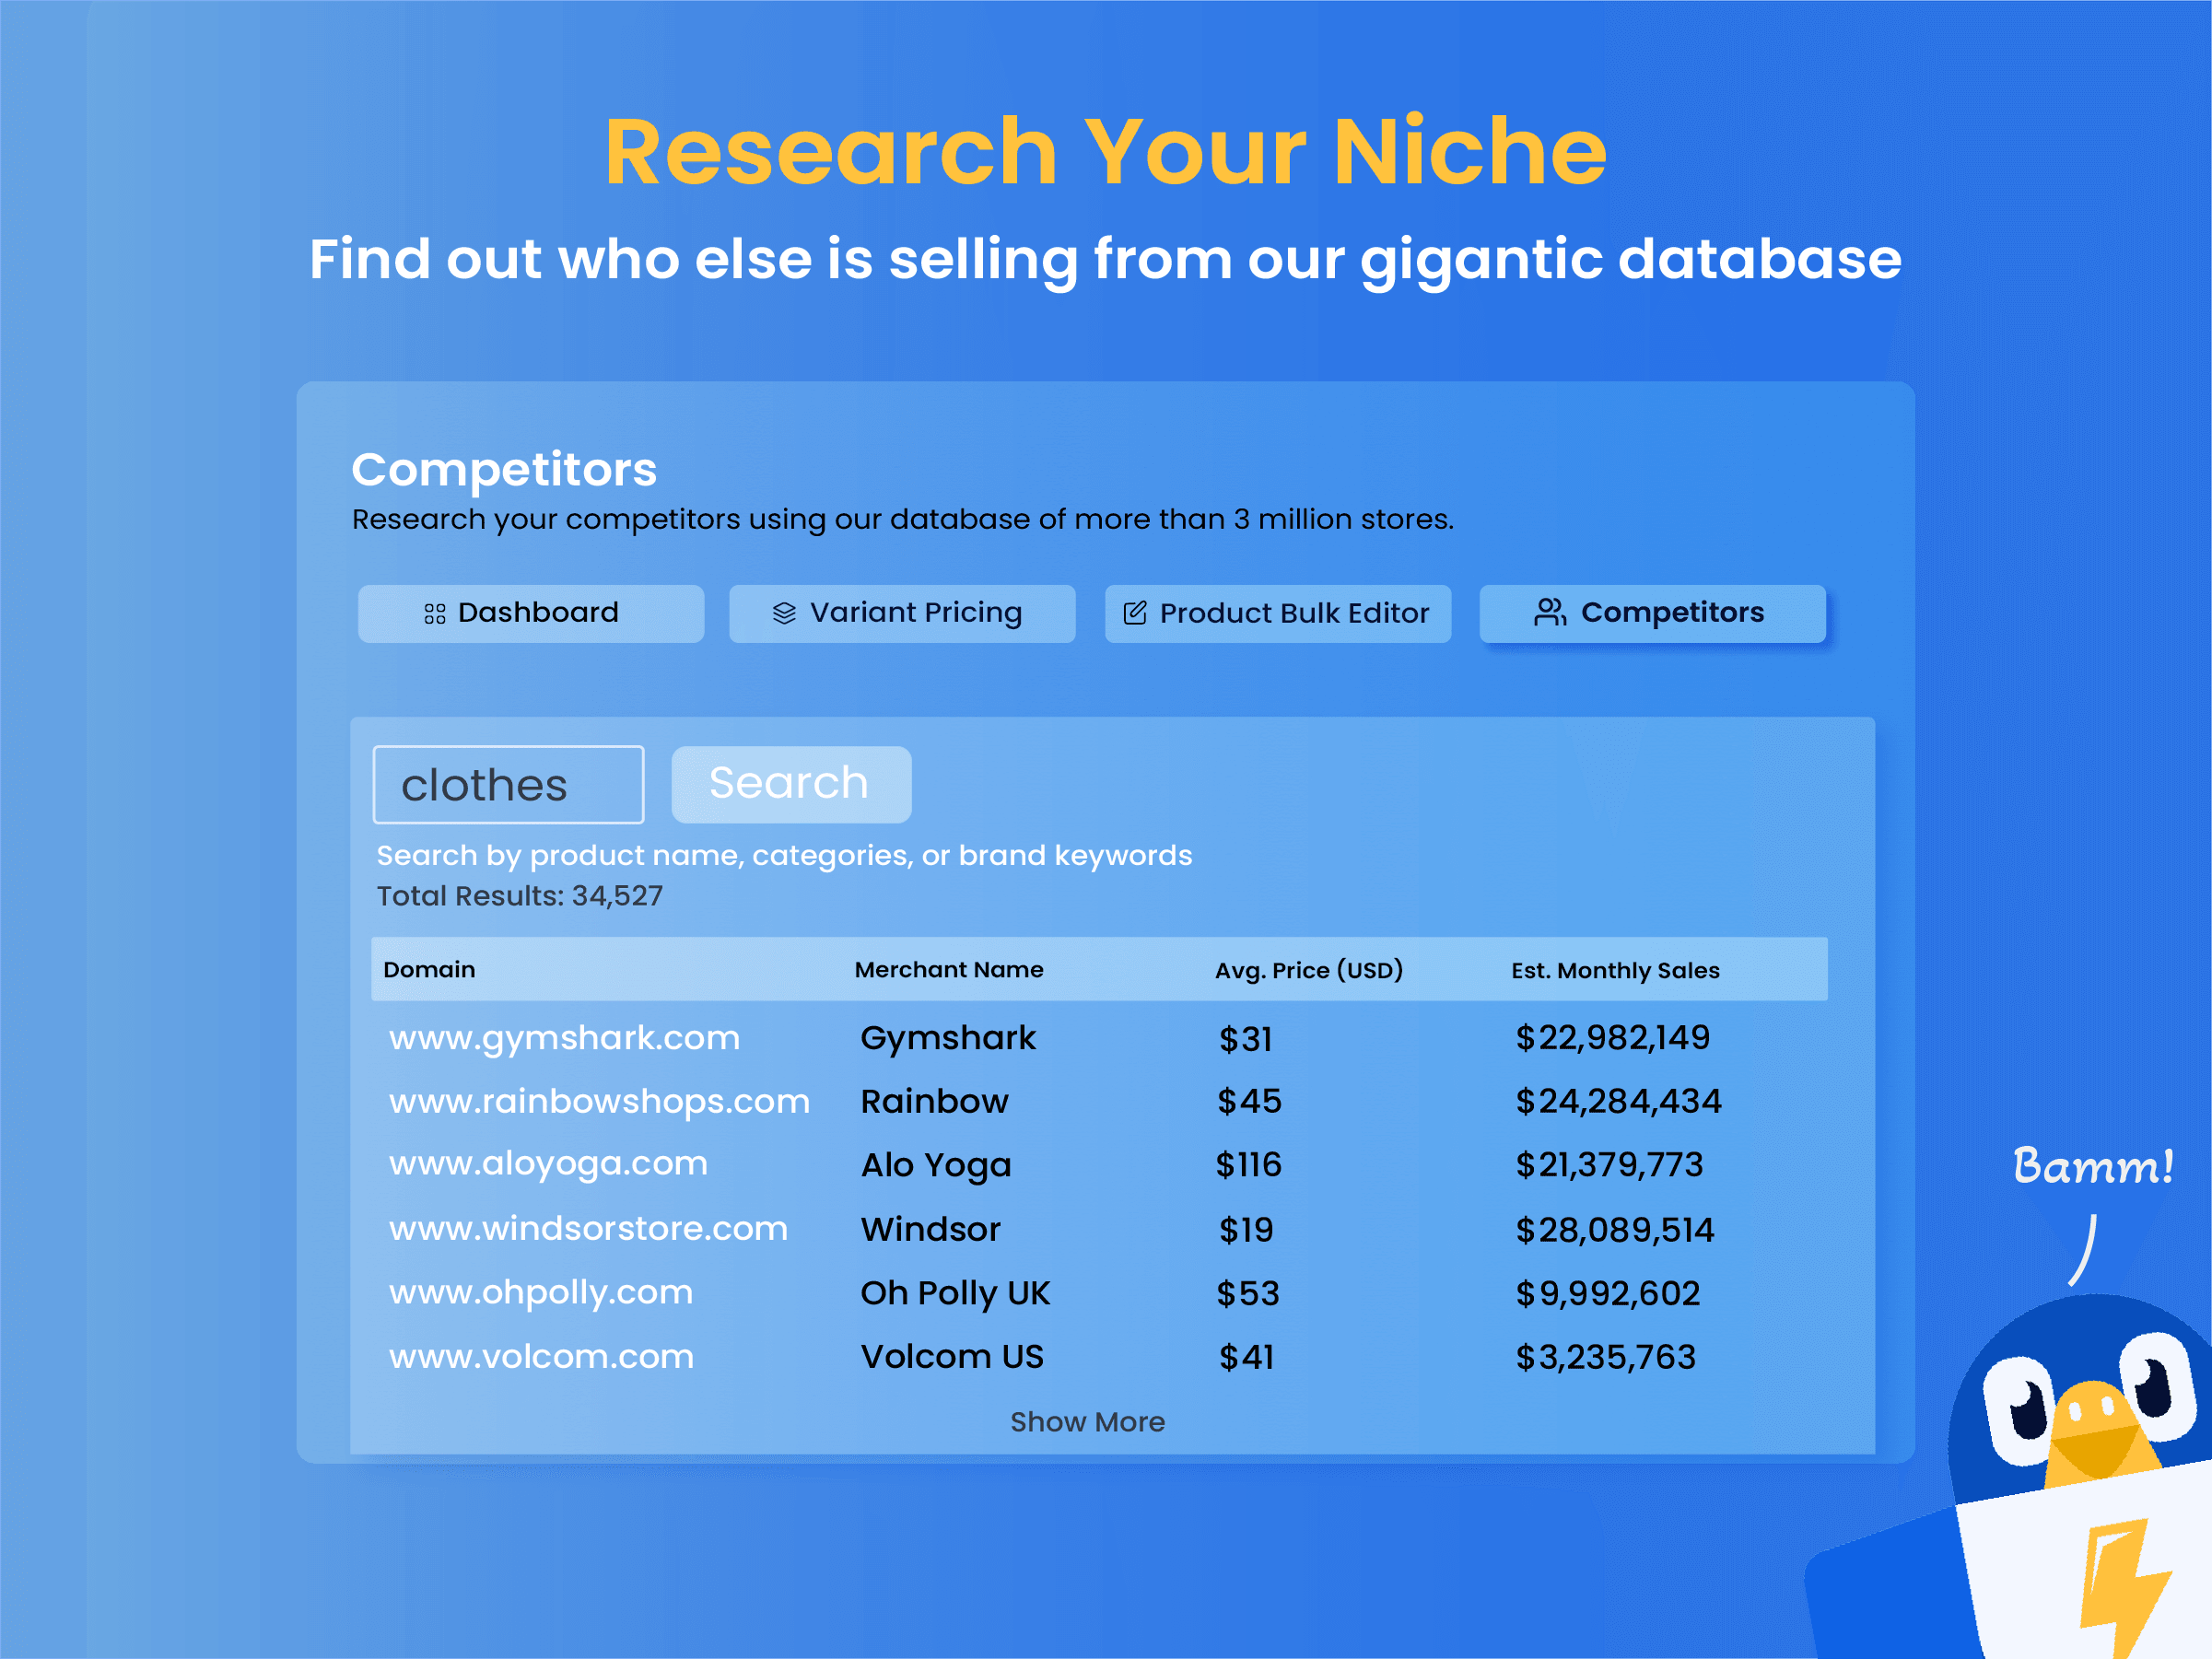Image resolution: width=2212 pixels, height=1659 pixels.
Task: Click the $53 average price value
Action: [x=1247, y=1294]
